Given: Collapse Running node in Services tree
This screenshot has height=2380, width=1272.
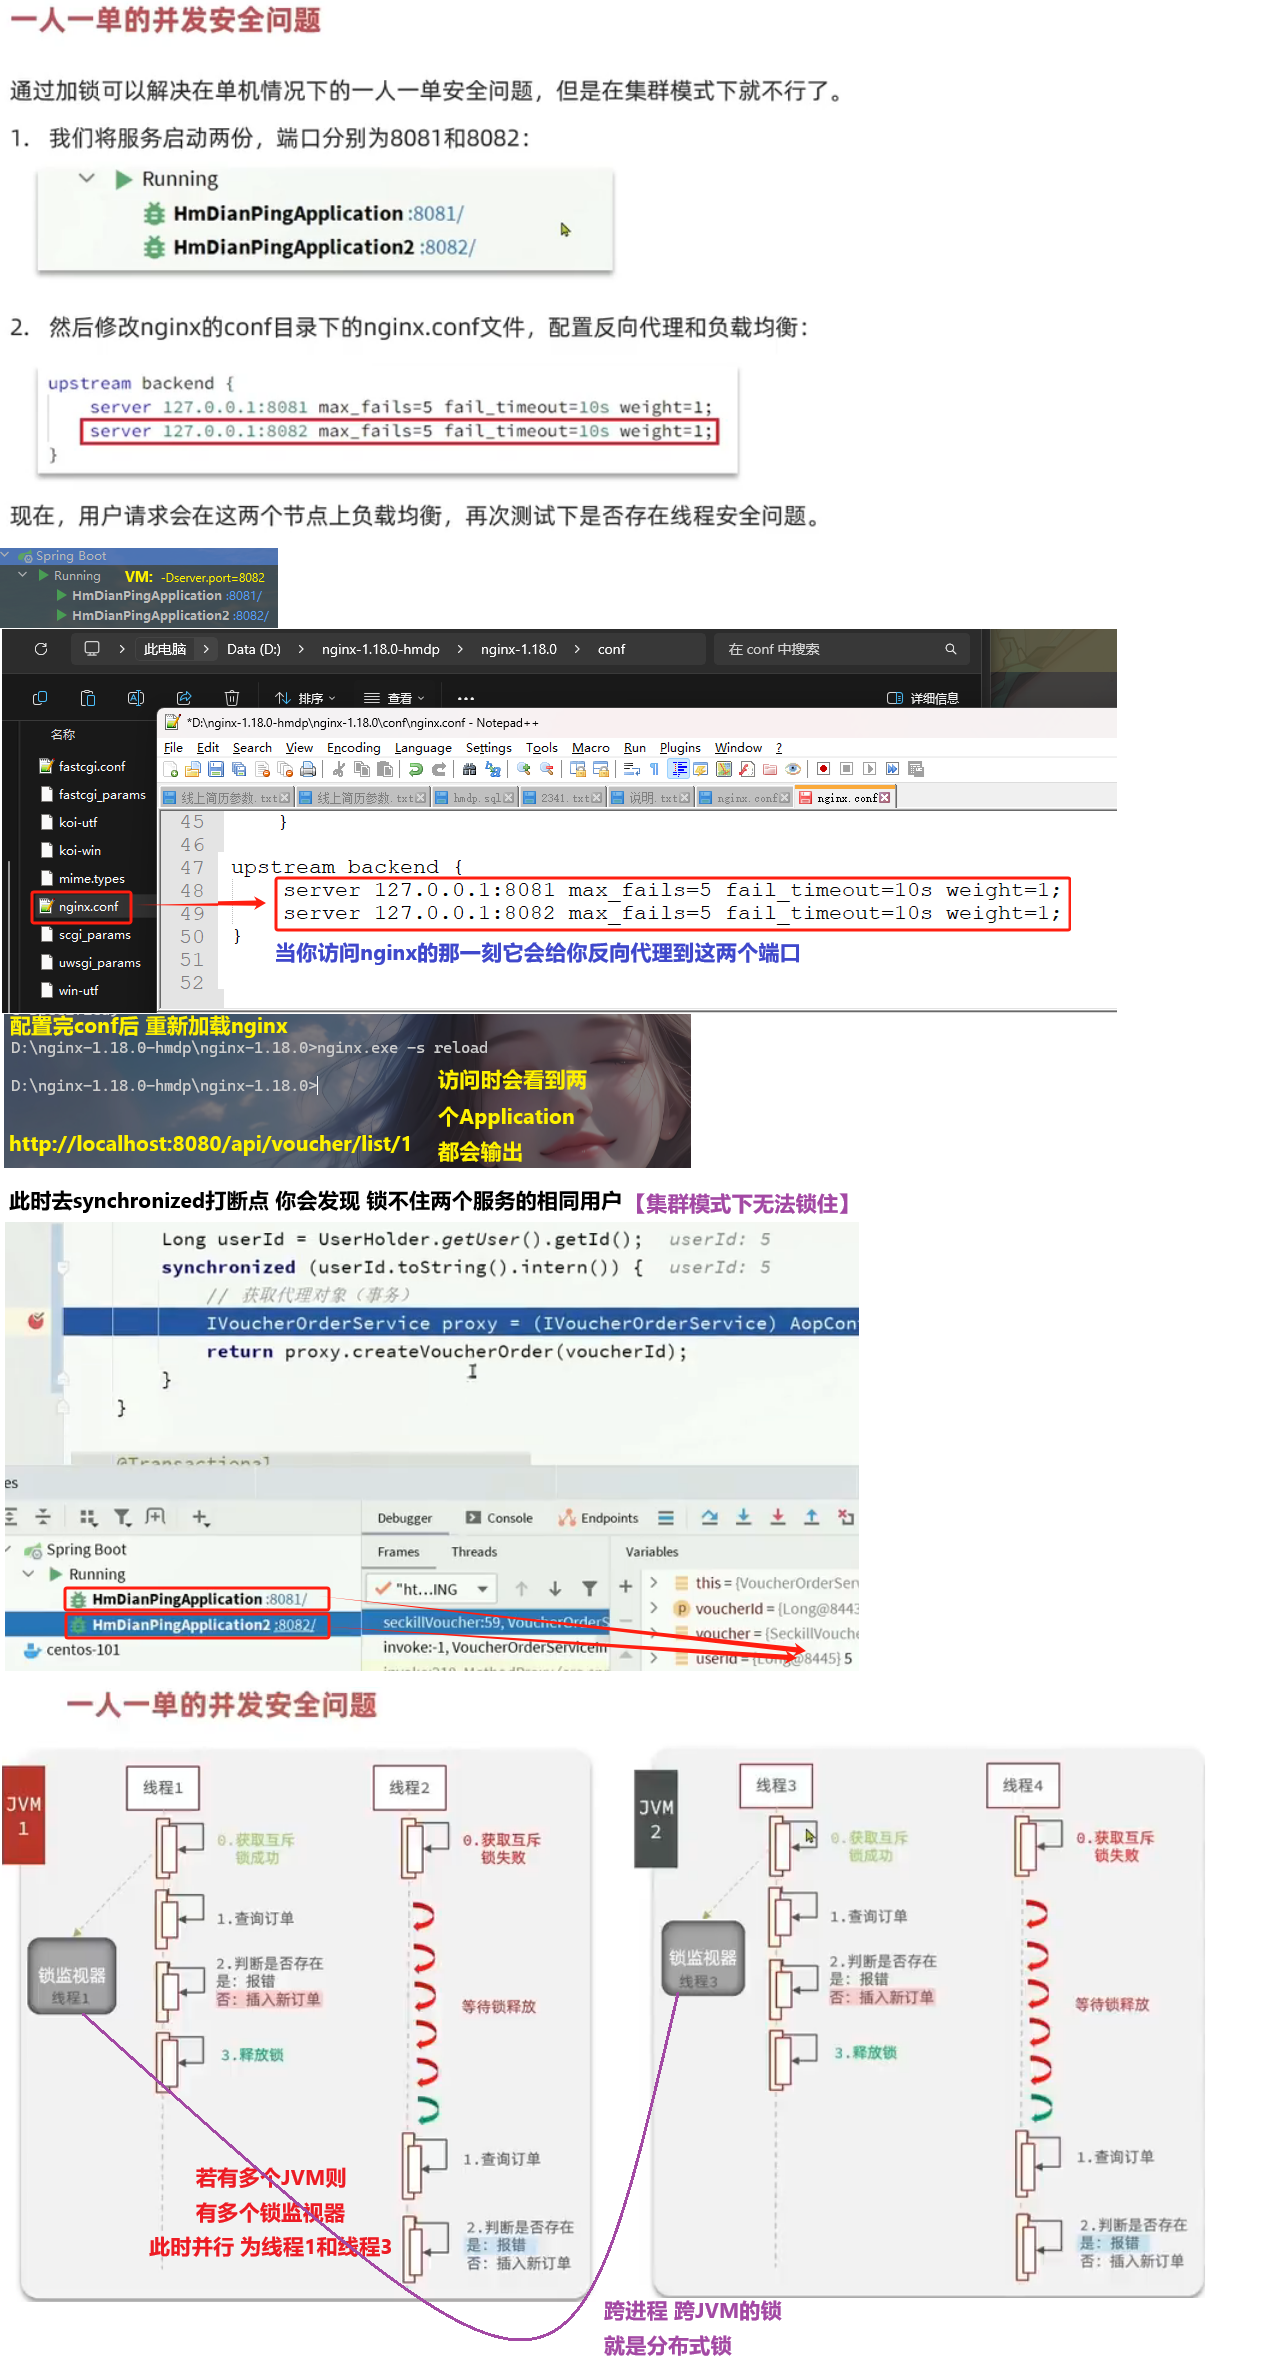Looking at the screenshot, I should pyautogui.click(x=28, y=1574).
